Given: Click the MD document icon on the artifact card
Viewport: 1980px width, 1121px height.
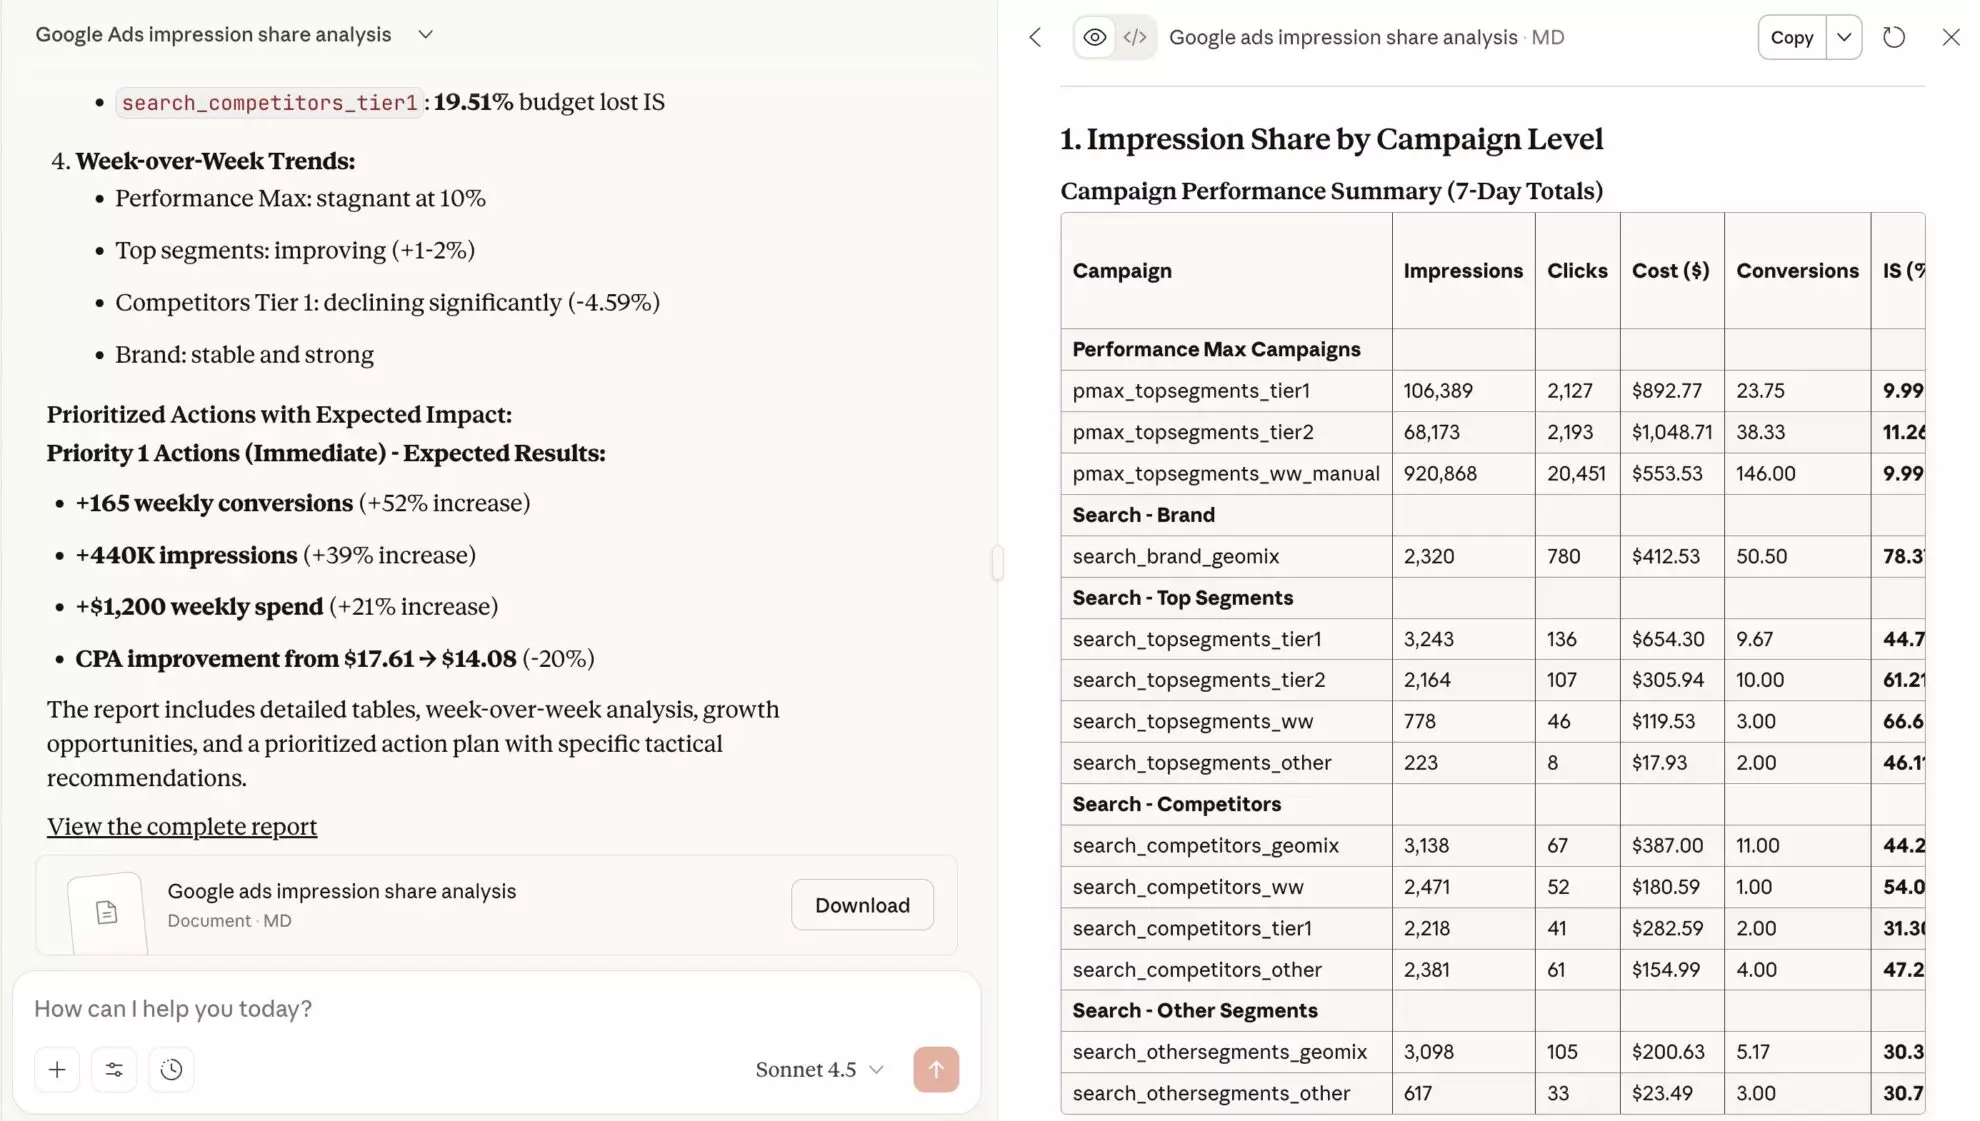Looking at the screenshot, I should click(105, 910).
